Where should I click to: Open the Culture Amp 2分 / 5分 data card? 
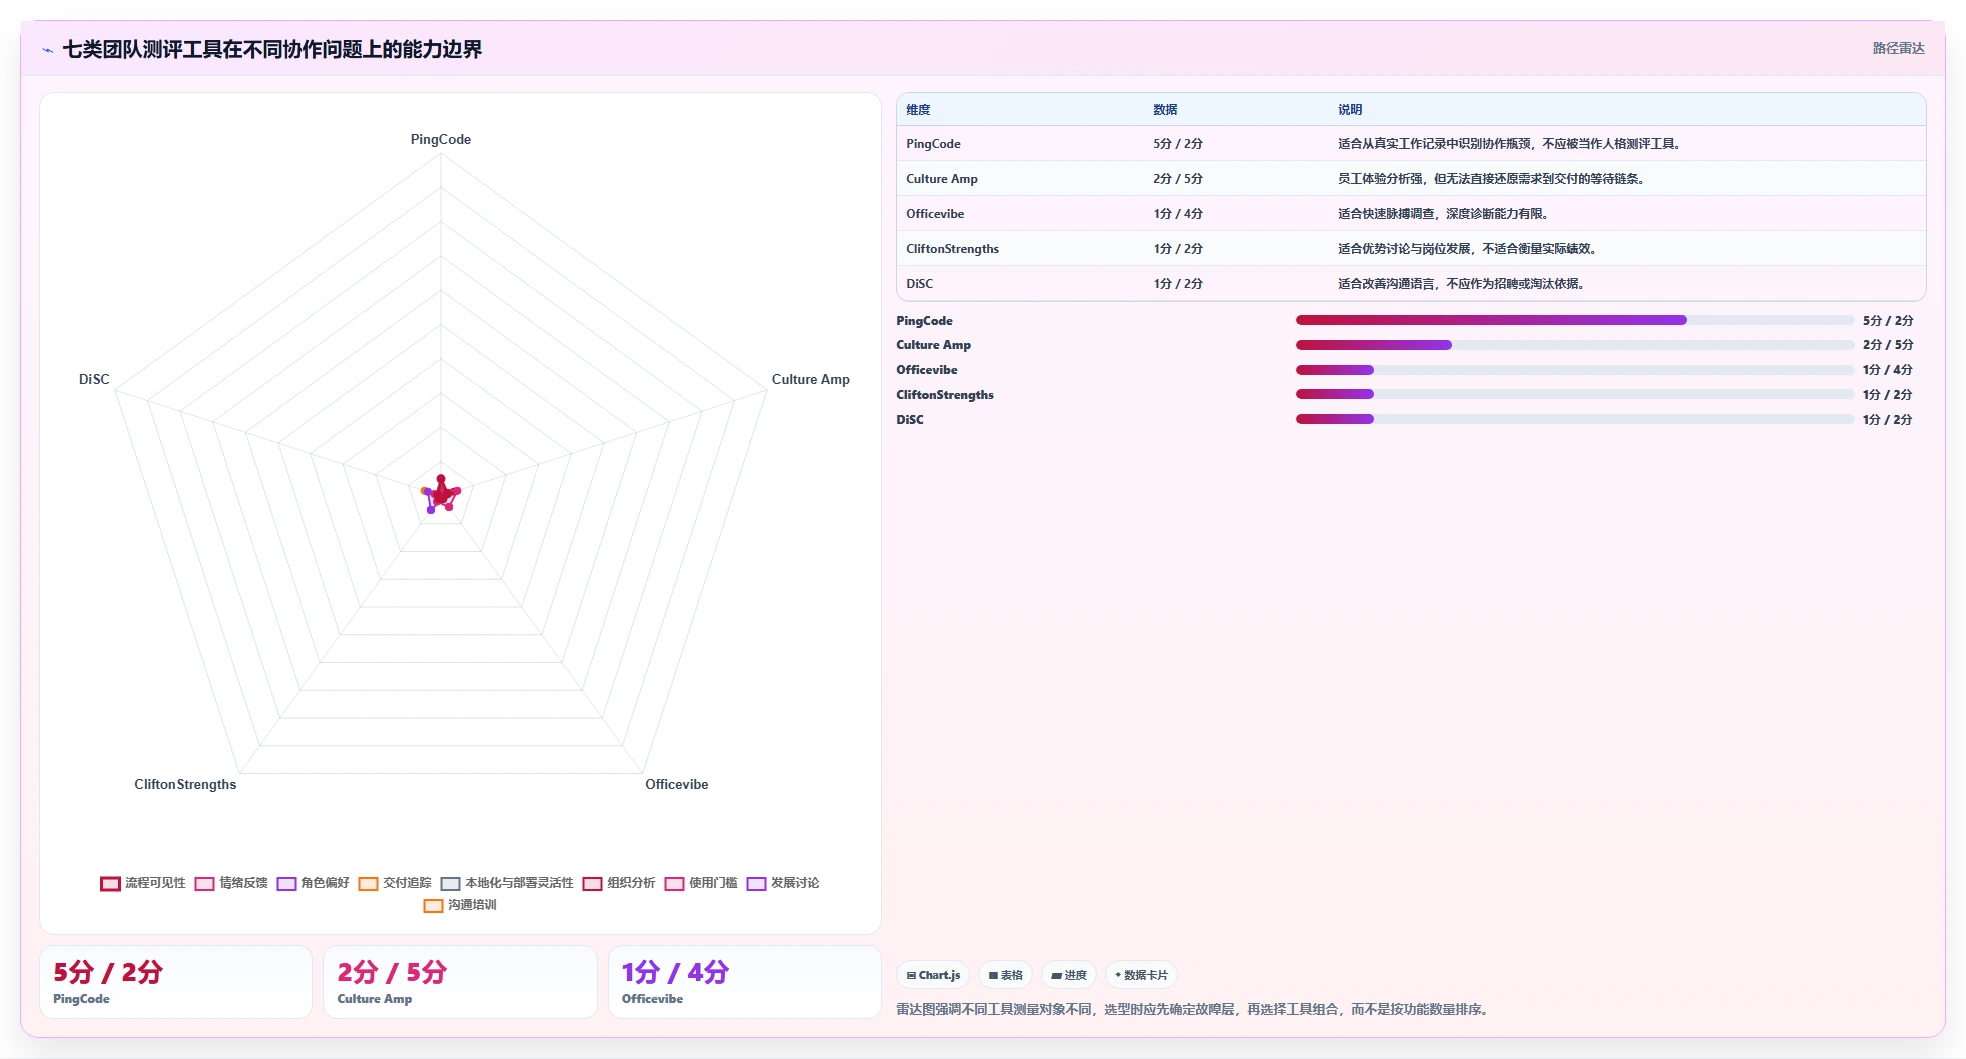(460, 982)
